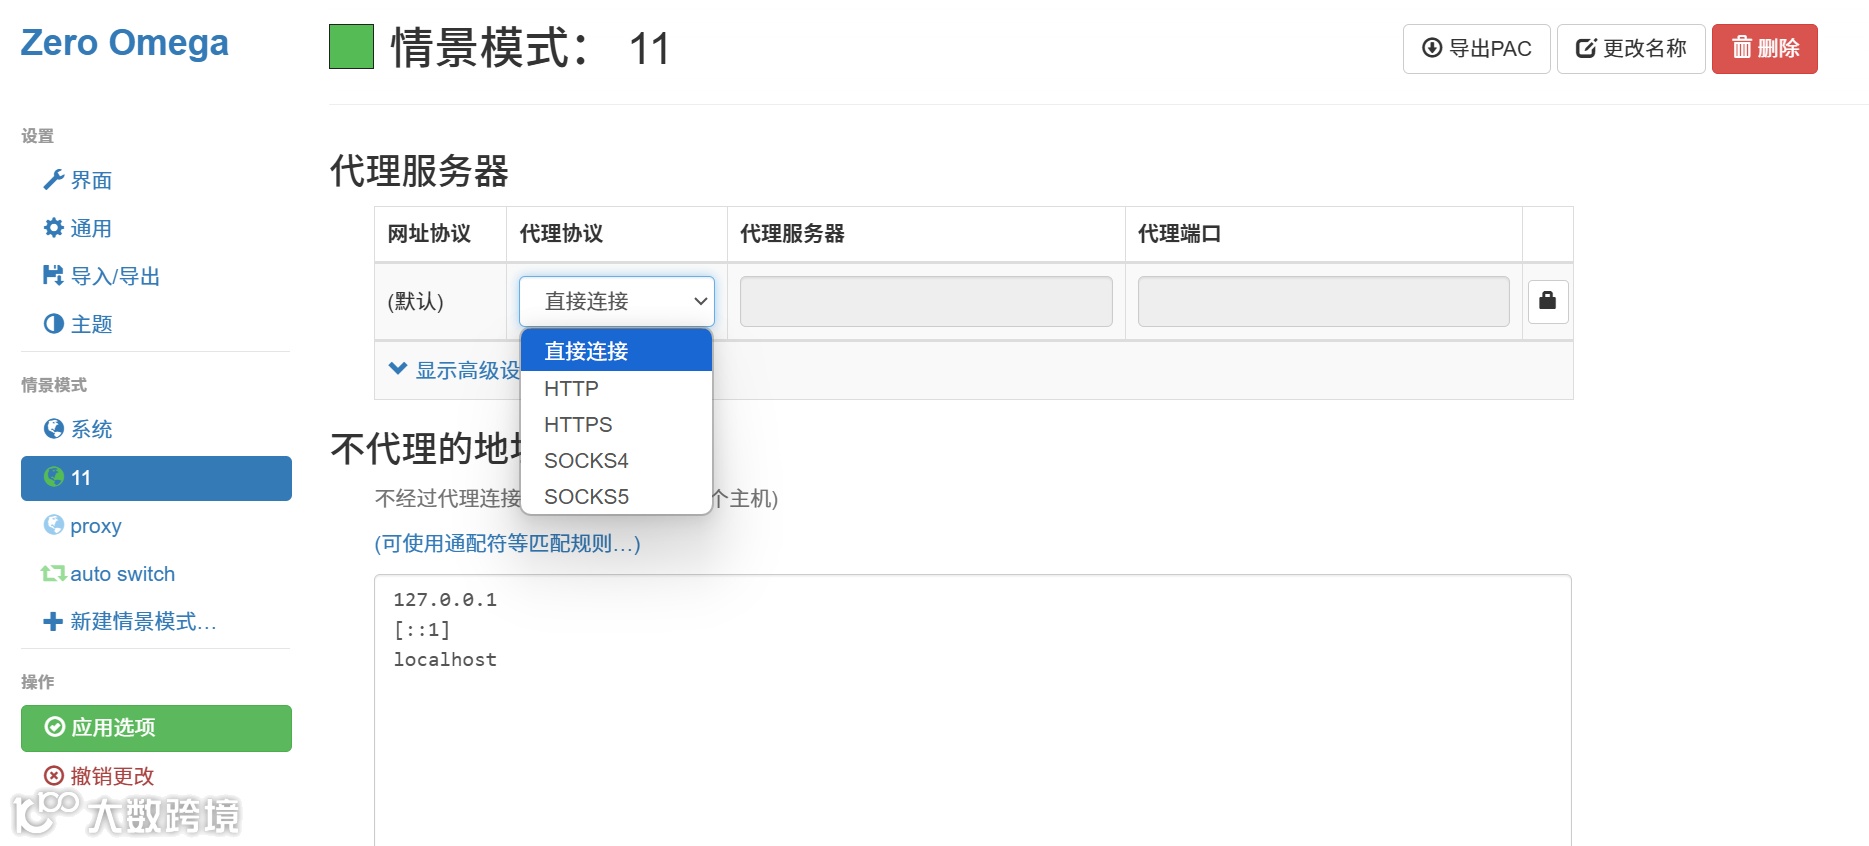Choose SOCKS4 from the protocol list
This screenshot has width=1869, height=846.
(616, 460)
